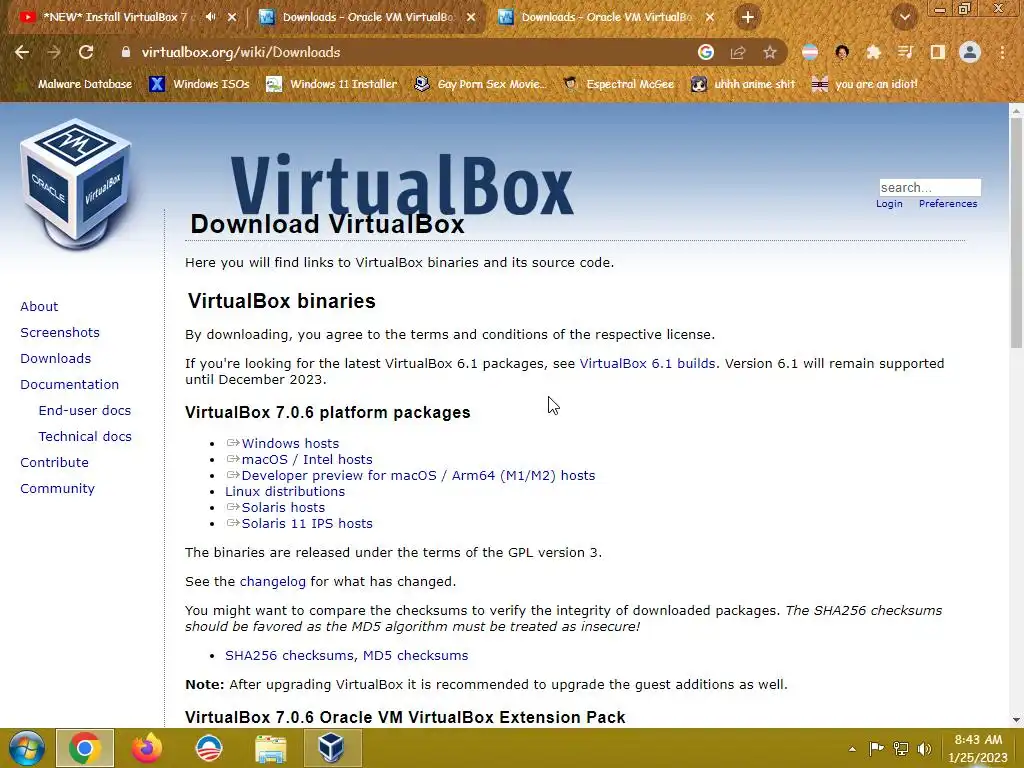Open the Linux distributions link
This screenshot has height=768, width=1024.
click(x=285, y=491)
